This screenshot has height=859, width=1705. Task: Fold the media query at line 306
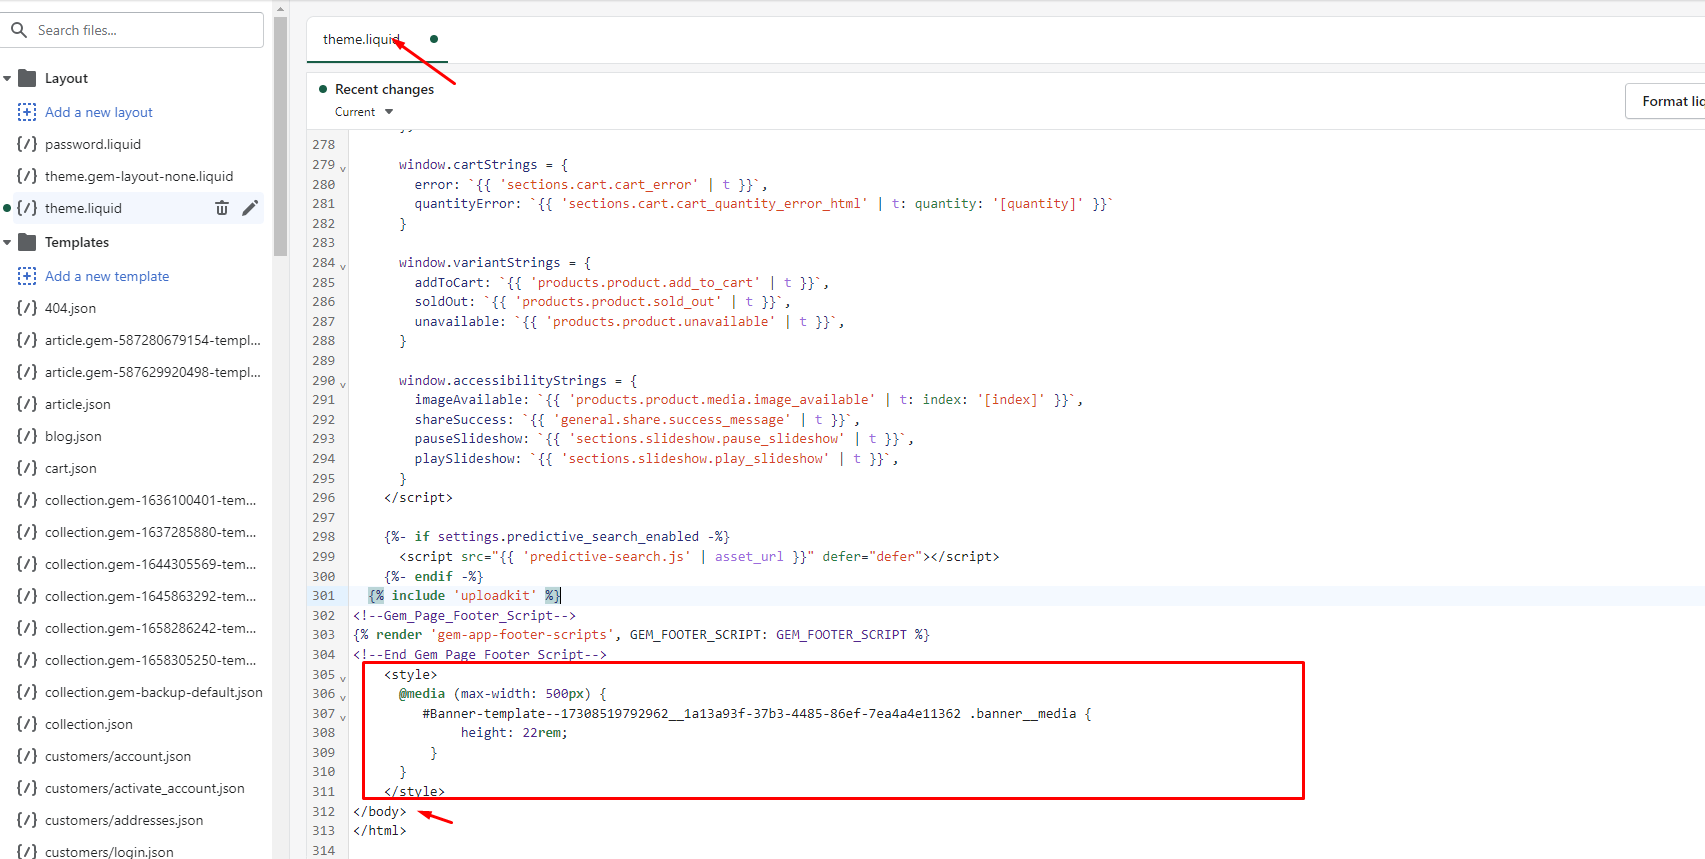[343, 697]
